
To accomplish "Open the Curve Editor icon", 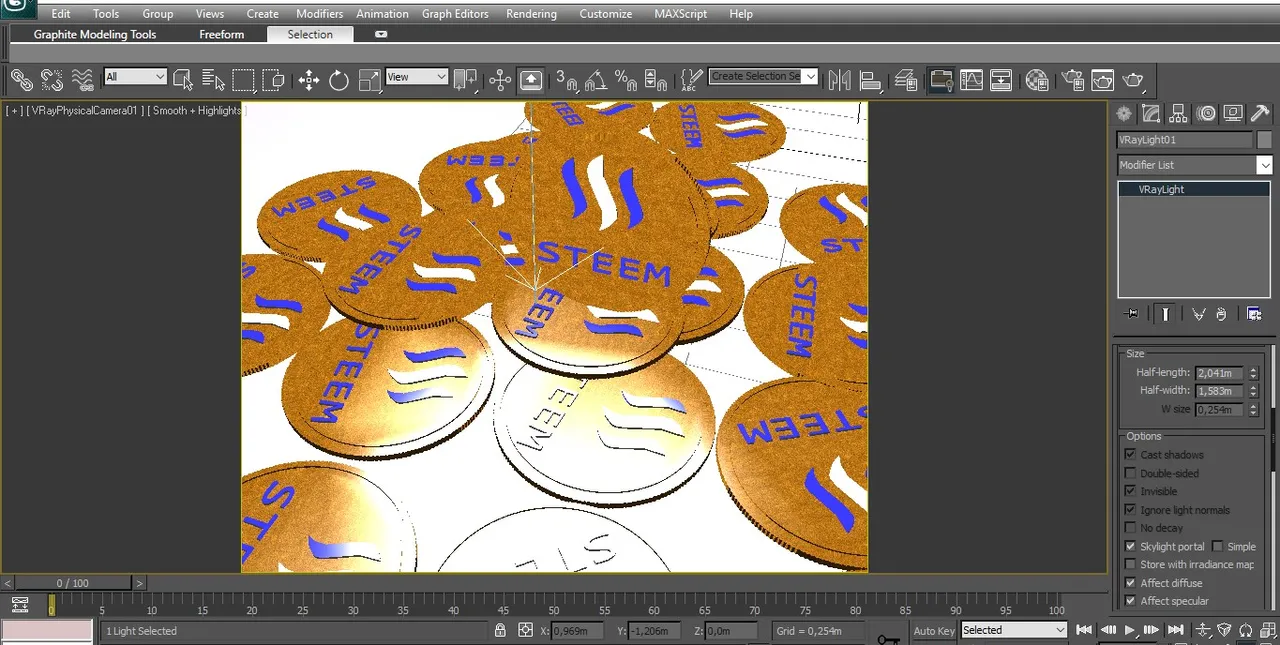I will tap(971, 79).
